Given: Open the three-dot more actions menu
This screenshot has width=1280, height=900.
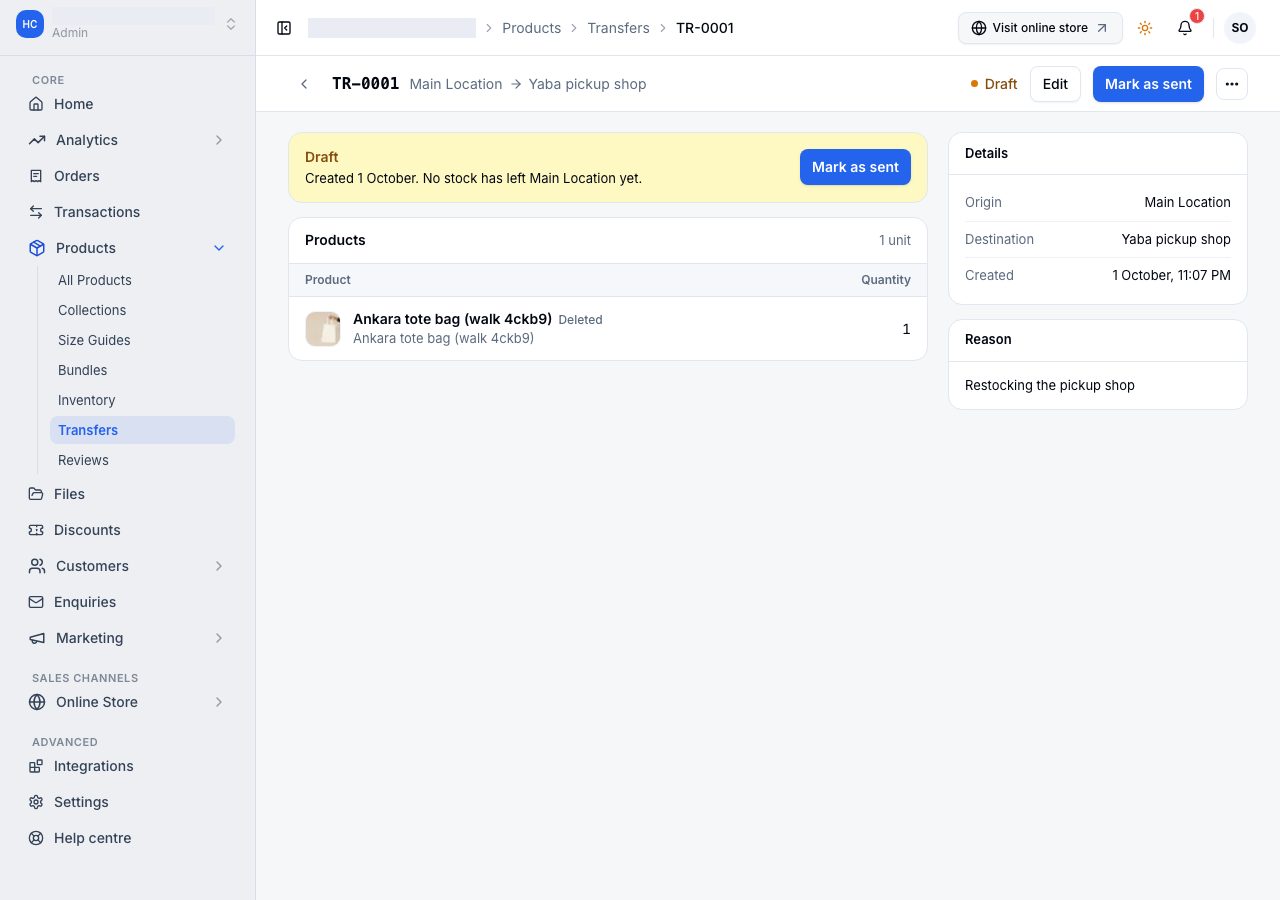Looking at the screenshot, I should (x=1232, y=84).
